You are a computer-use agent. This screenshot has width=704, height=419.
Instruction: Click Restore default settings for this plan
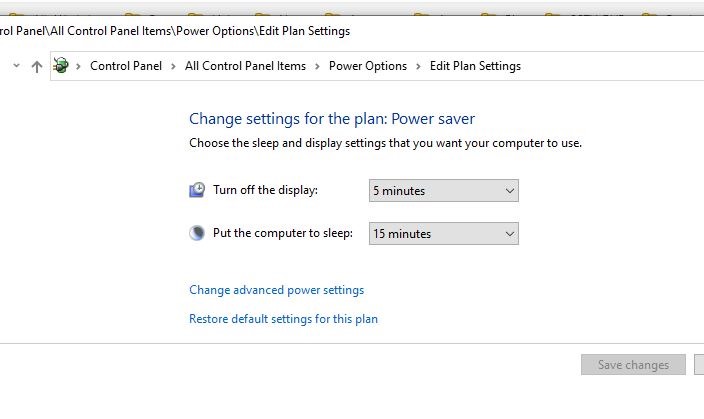283,319
